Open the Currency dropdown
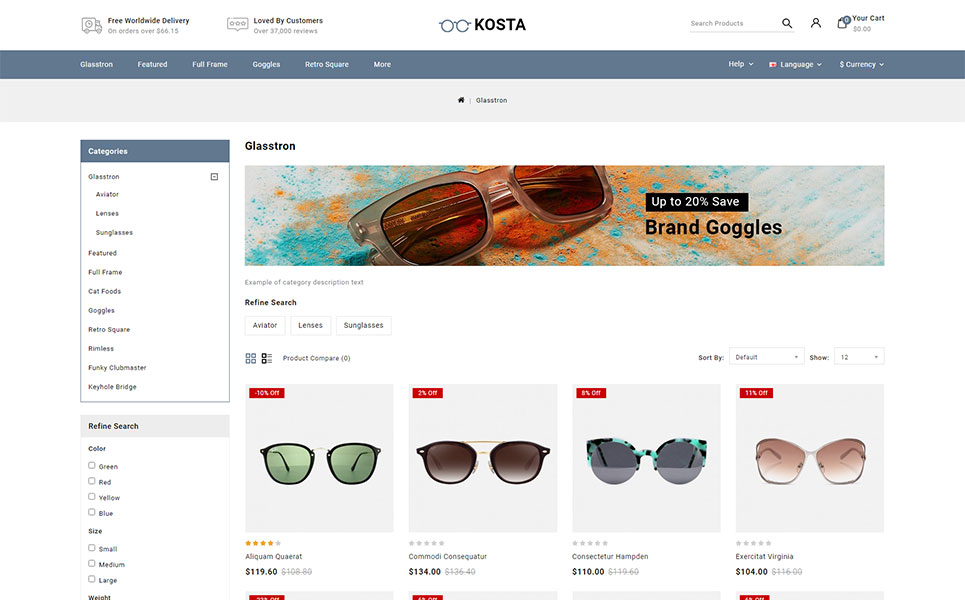Viewport: 965px width, 600px height. 862,65
